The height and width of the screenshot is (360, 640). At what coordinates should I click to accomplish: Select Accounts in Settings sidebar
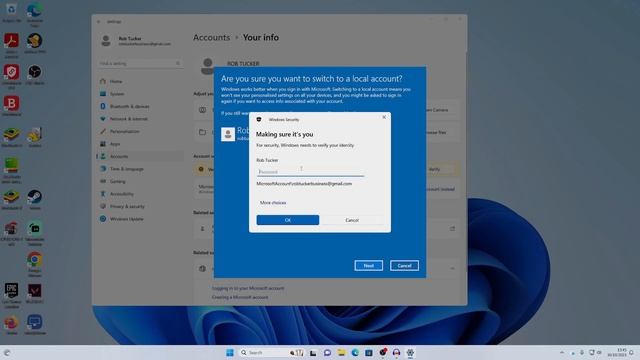[140, 156]
